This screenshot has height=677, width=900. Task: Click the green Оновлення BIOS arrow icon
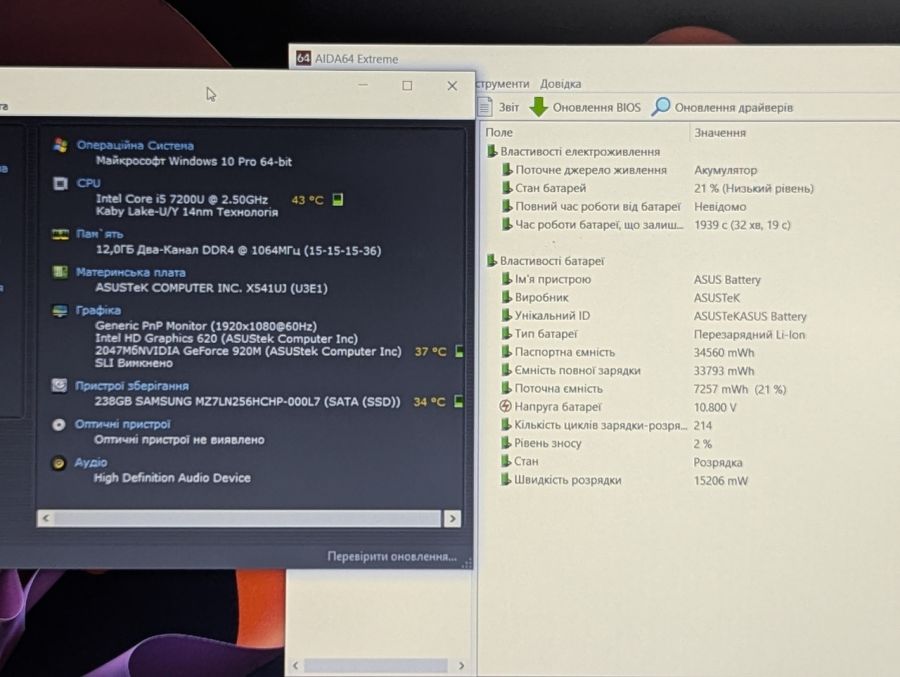[x=538, y=107]
